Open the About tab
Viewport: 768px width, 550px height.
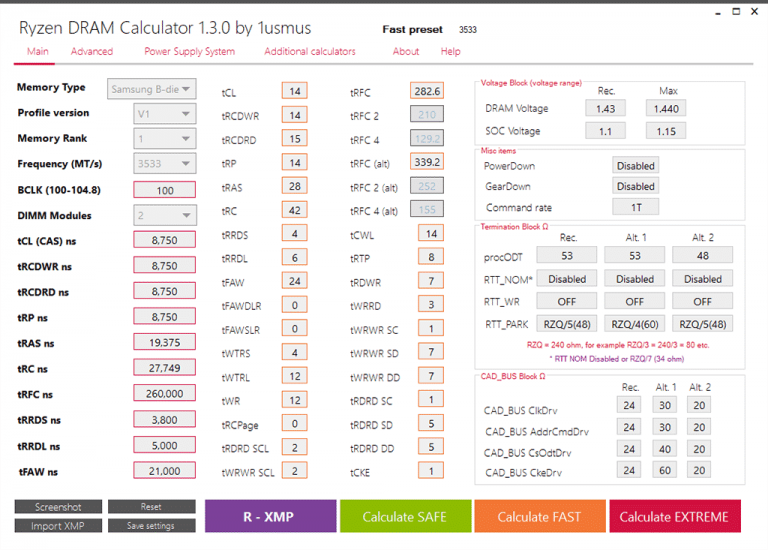pos(406,51)
